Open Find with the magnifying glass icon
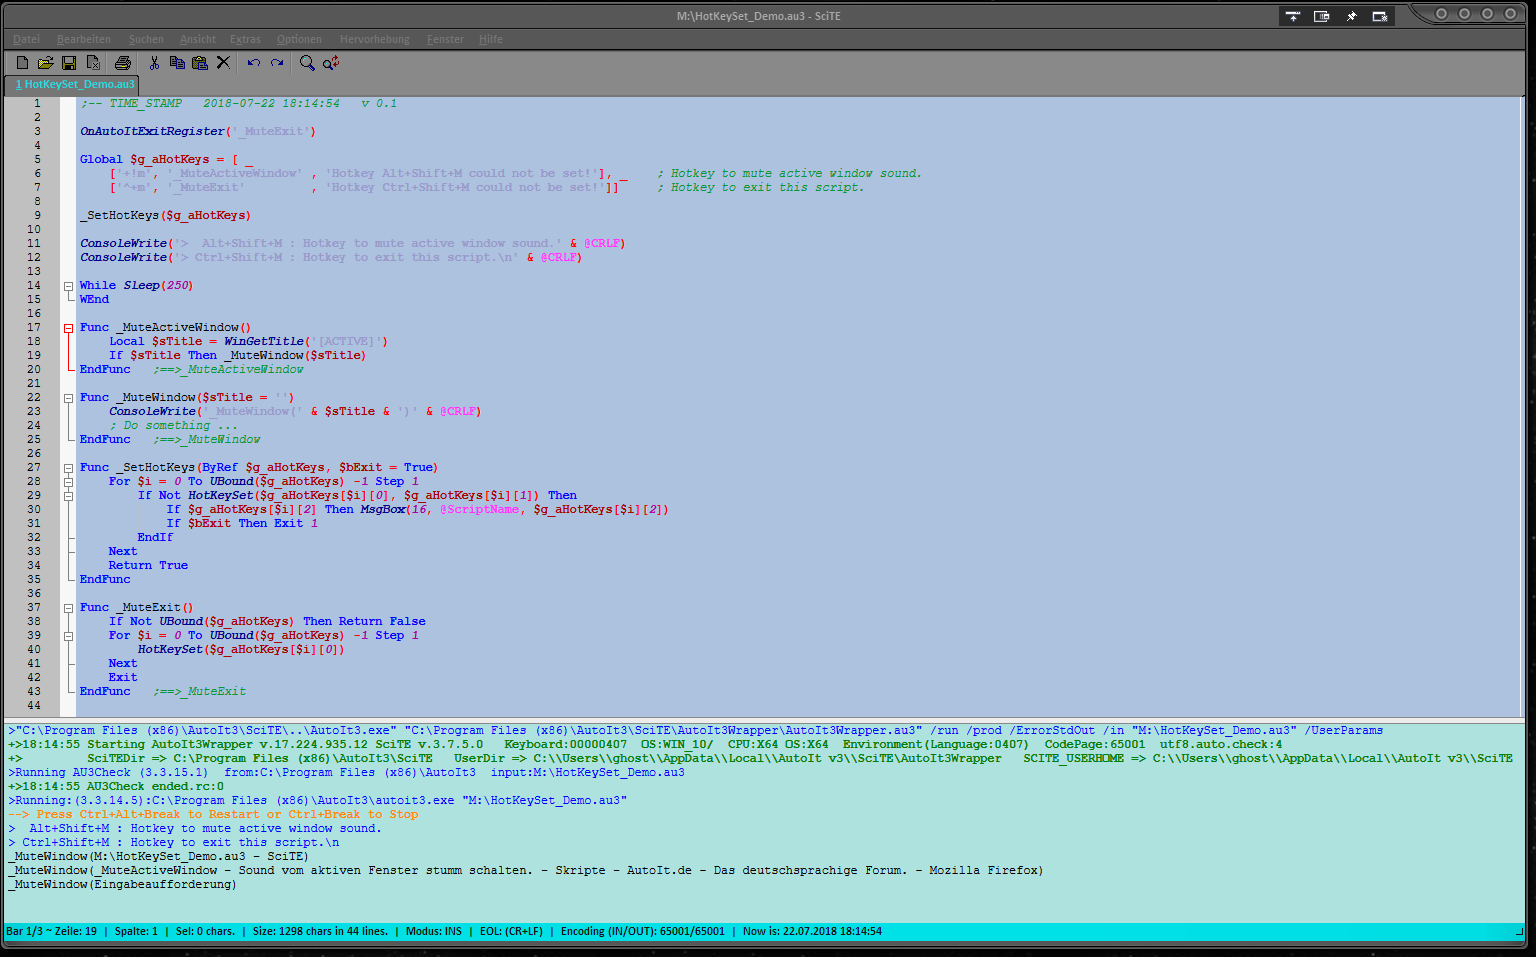Screen dimensions: 1536x957 (307, 63)
